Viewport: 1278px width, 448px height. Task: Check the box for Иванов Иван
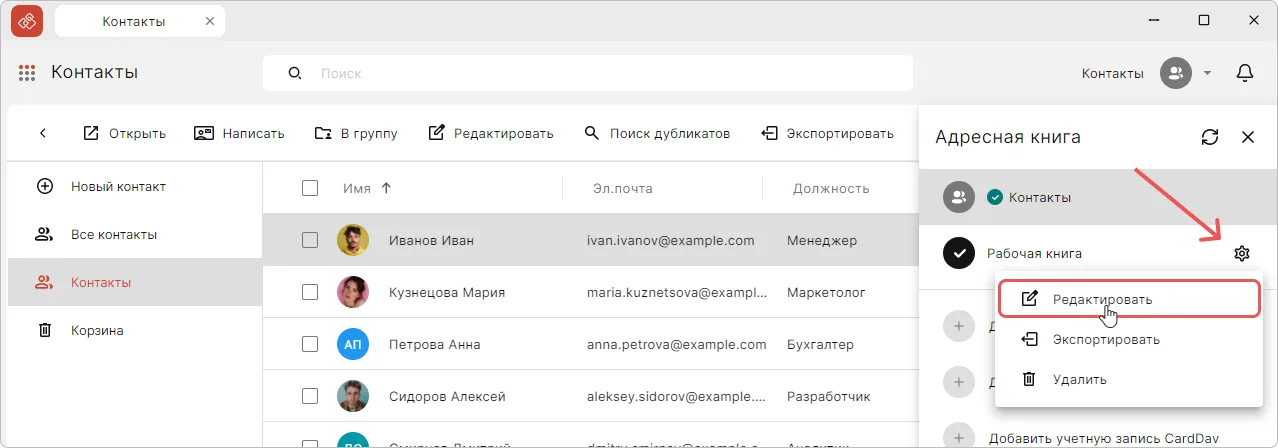click(310, 240)
